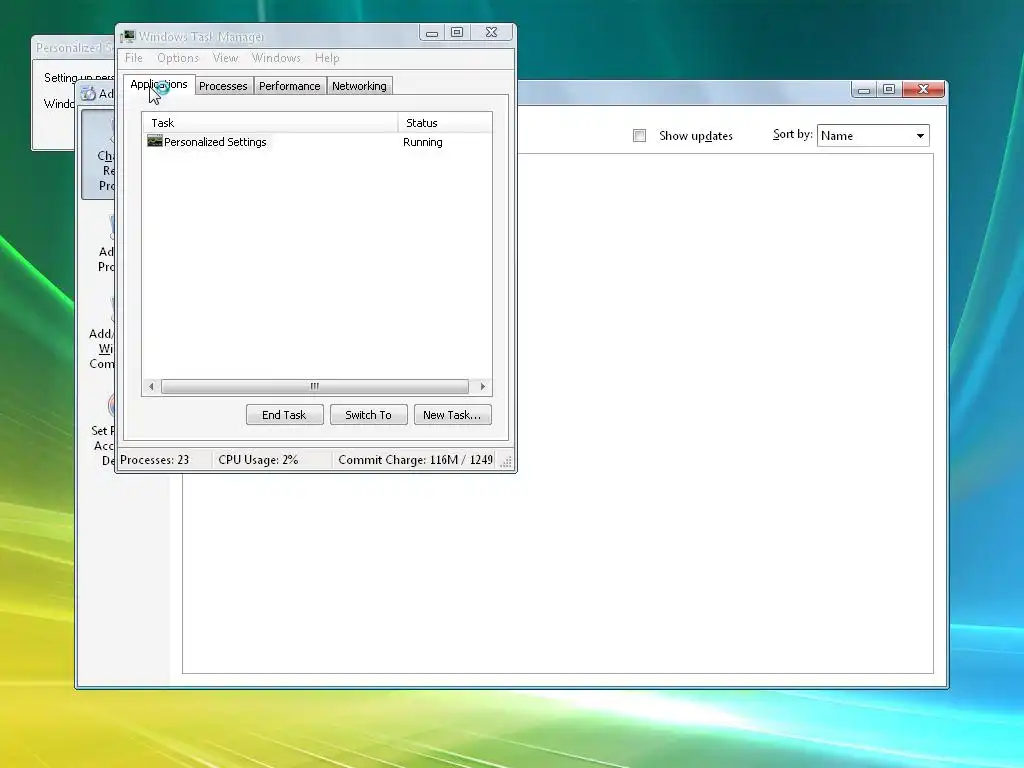Click the Running status cell
The height and width of the screenshot is (768, 1024).
[x=423, y=142]
